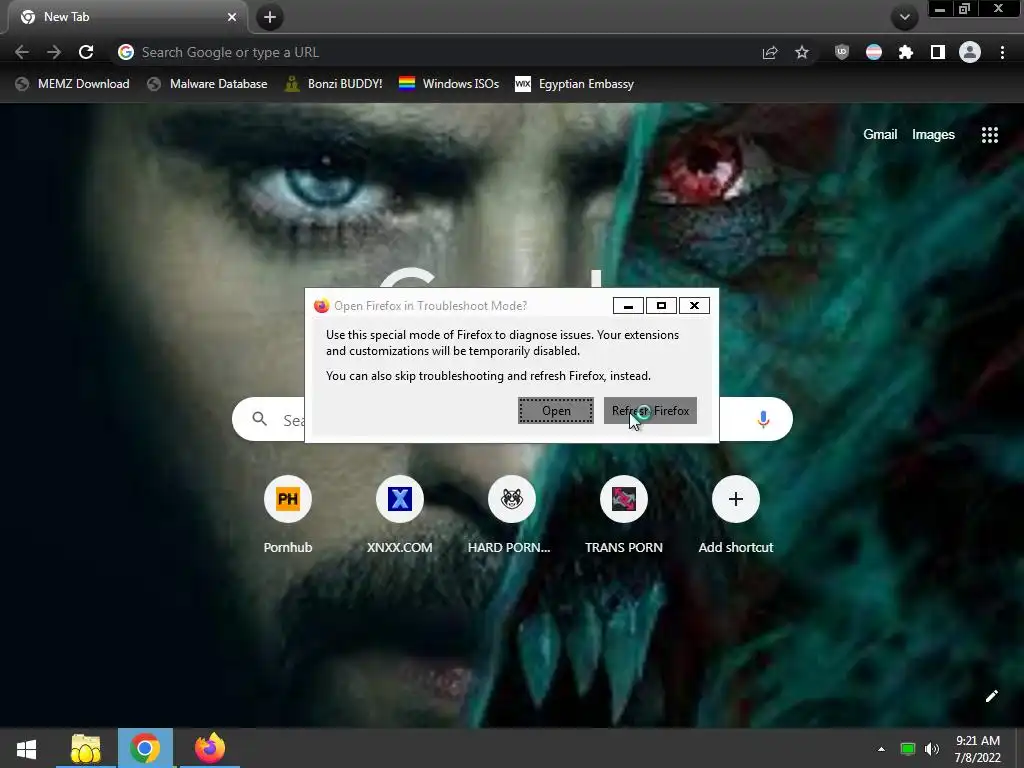This screenshot has width=1024, height=768.
Task: Click the magnifier icon in Google search box
Action: 259,419
